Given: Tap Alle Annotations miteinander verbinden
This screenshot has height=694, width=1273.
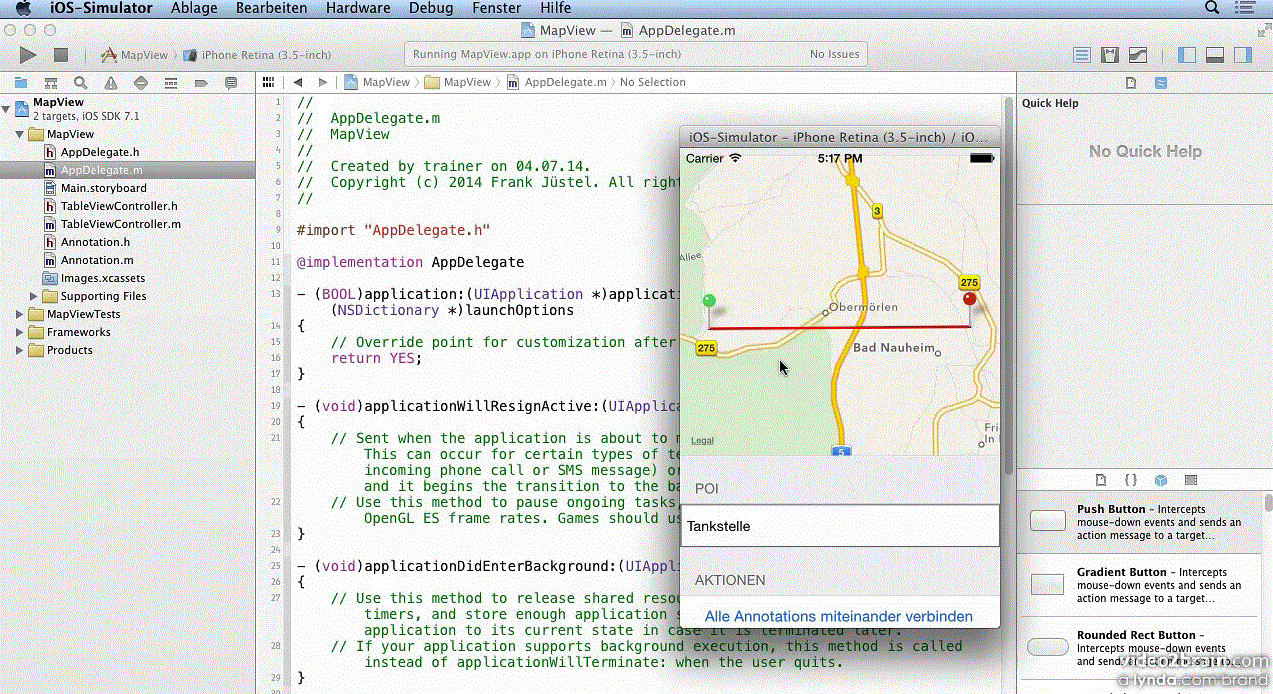Looking at the screenshot, I should (x=839, y=616).
